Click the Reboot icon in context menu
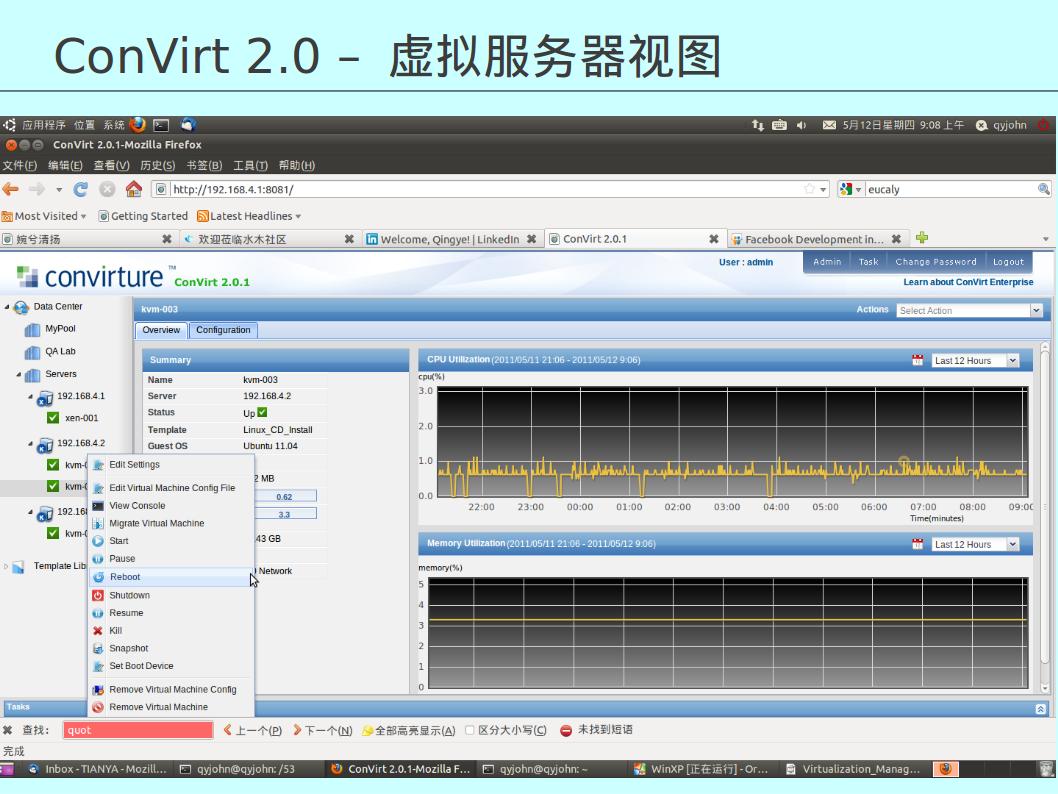This screenshot has width=1058, height=794. click(98, 577)
